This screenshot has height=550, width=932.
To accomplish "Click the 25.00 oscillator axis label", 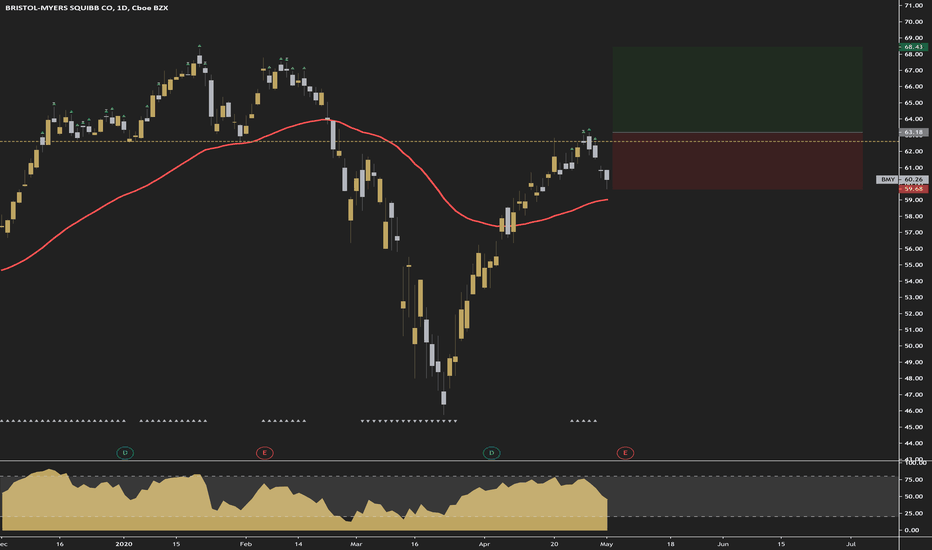I will [914, 513].
